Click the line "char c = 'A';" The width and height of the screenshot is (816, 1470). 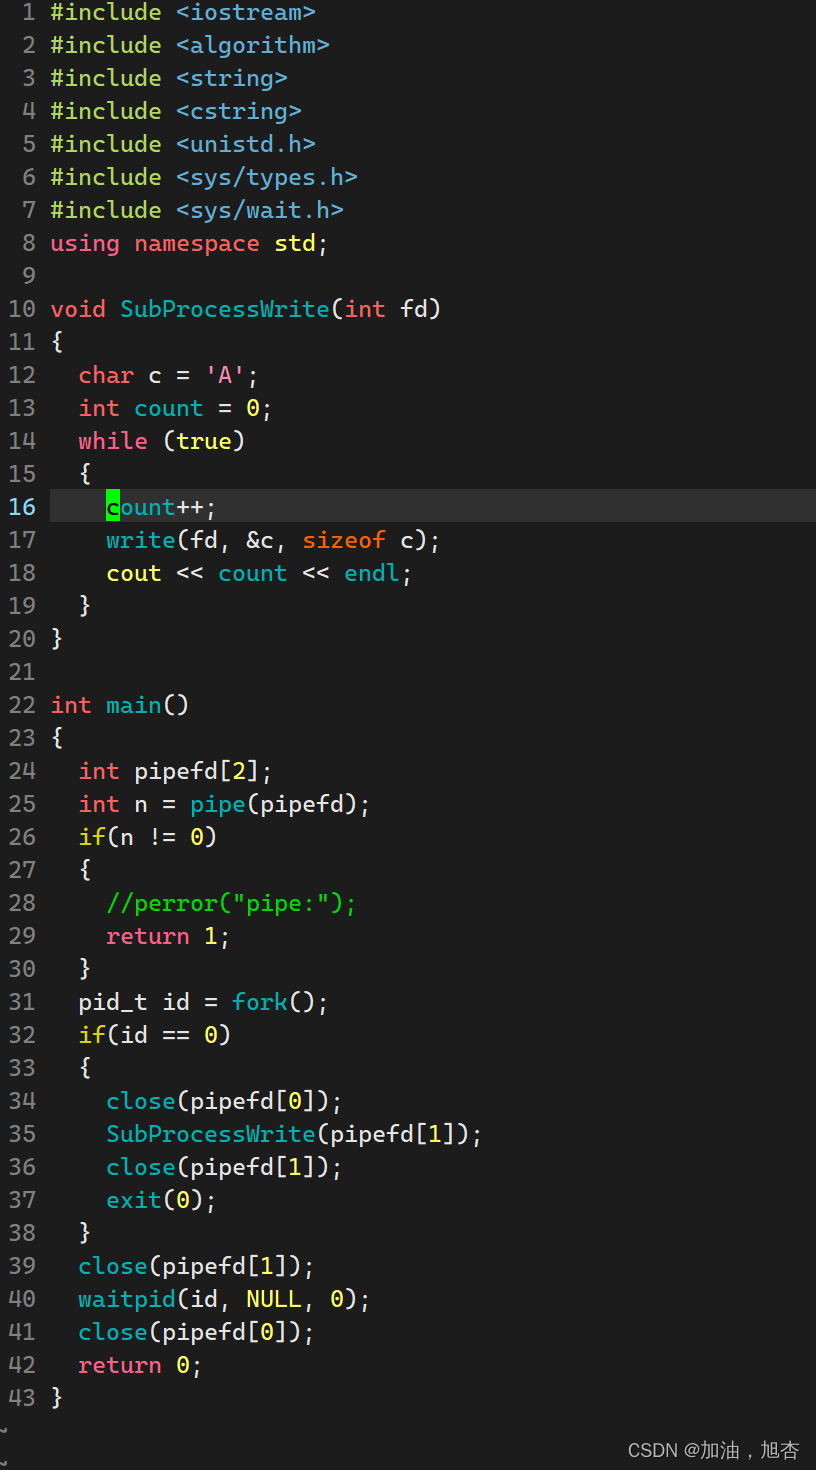169,376
